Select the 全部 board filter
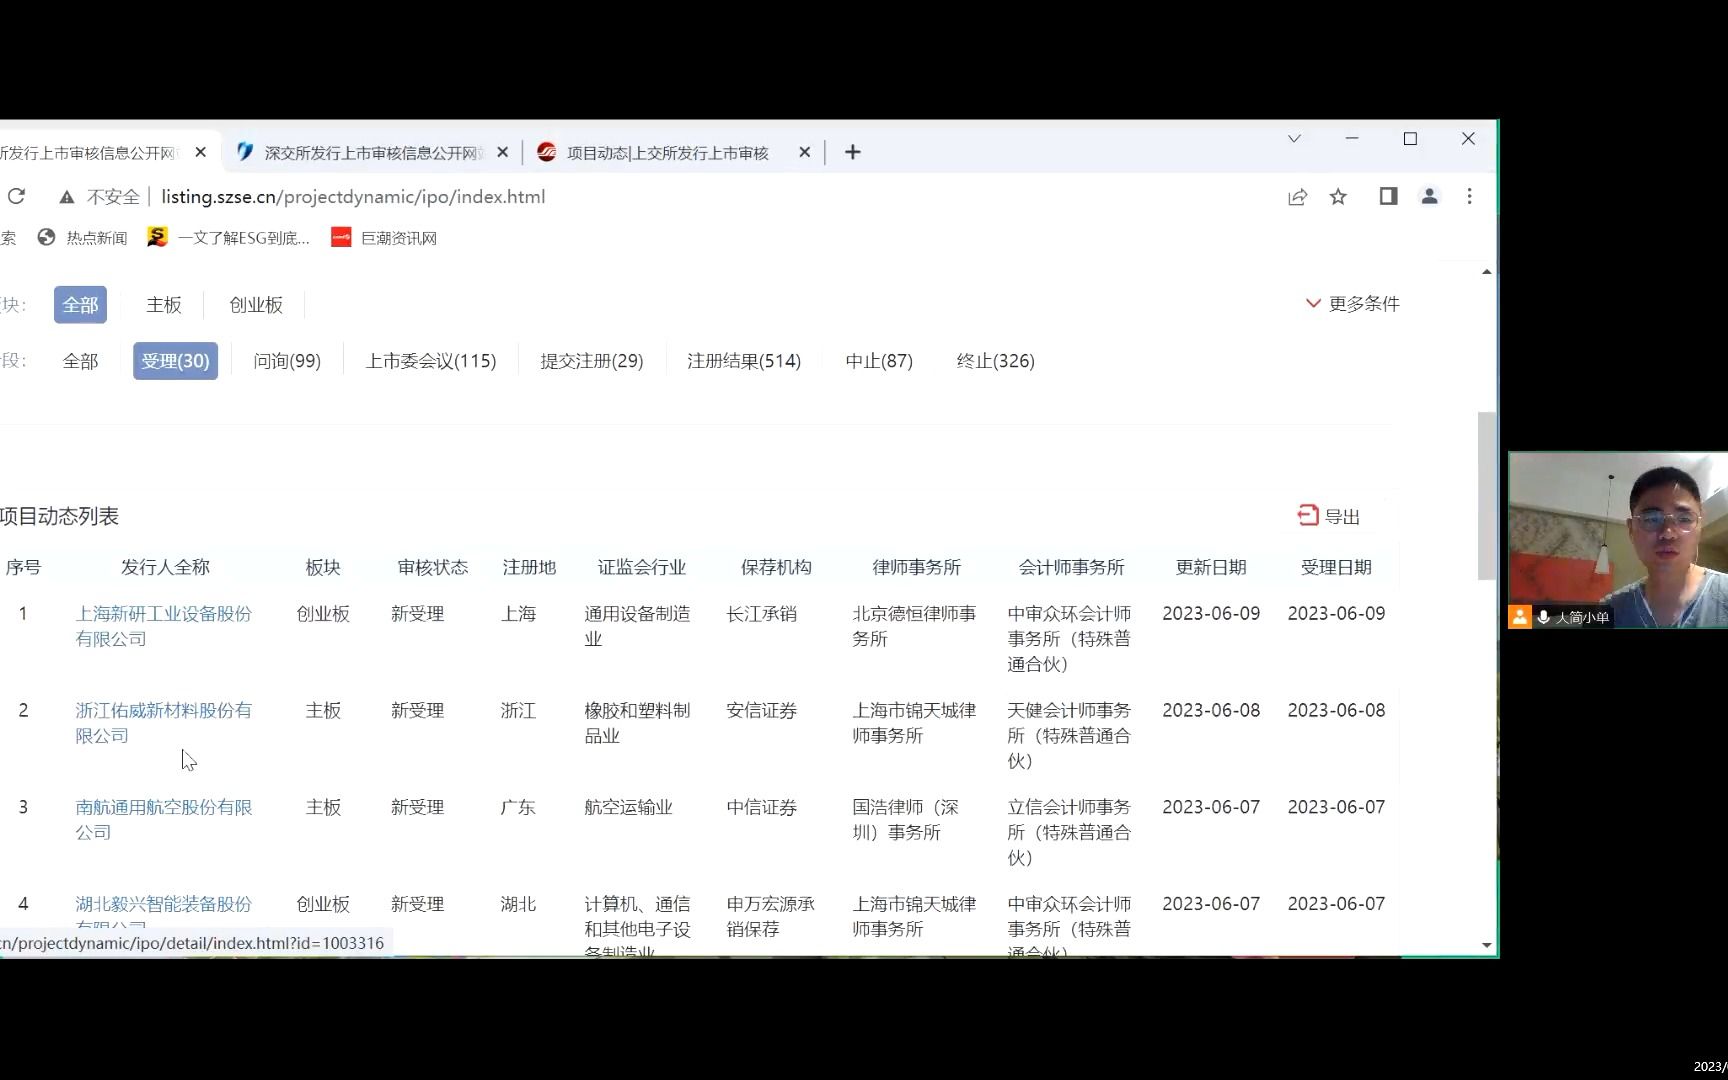 point(80,305)
